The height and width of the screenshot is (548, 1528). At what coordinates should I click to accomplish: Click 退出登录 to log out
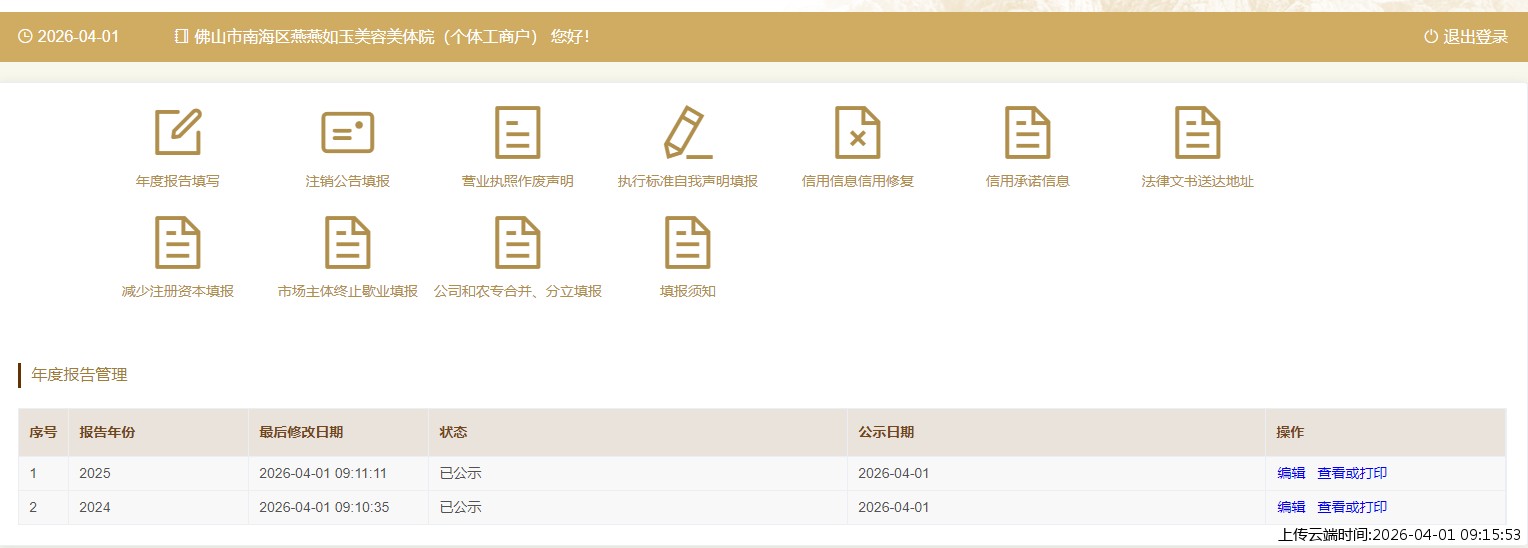pos(1466,37)
